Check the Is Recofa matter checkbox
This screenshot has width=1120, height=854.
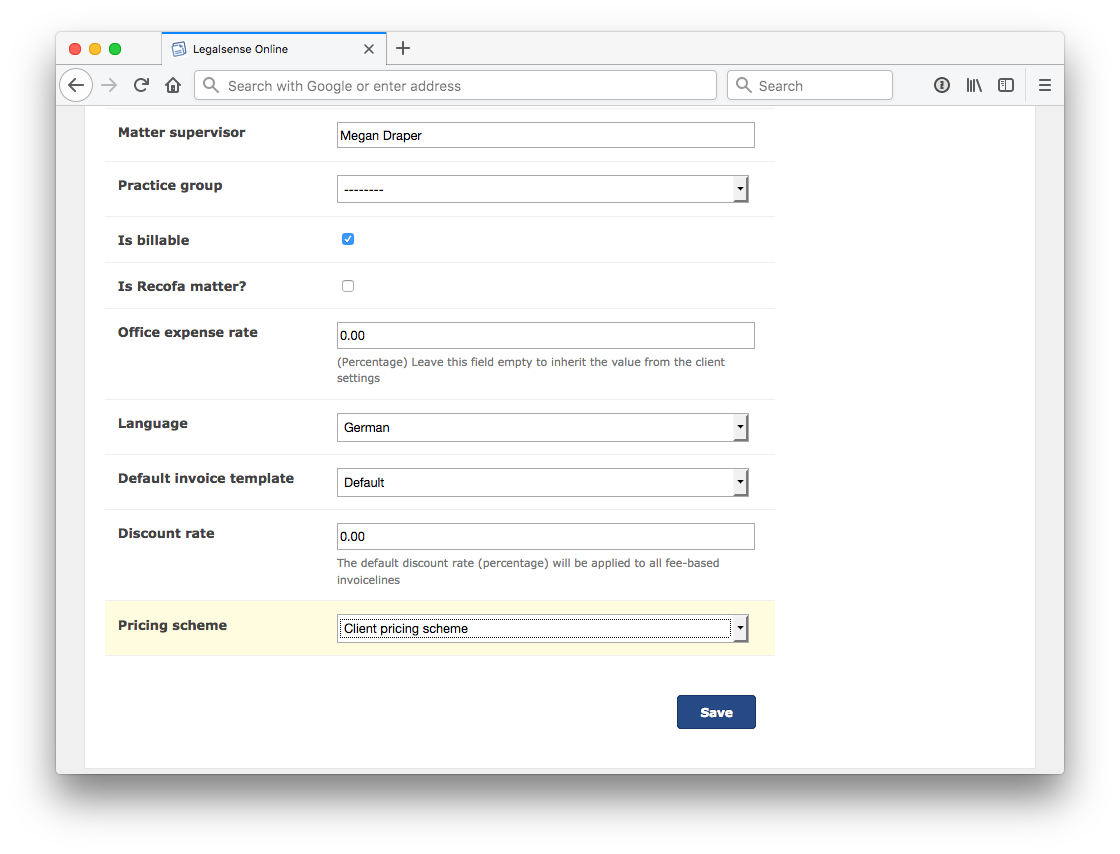(x=348, y=286)
